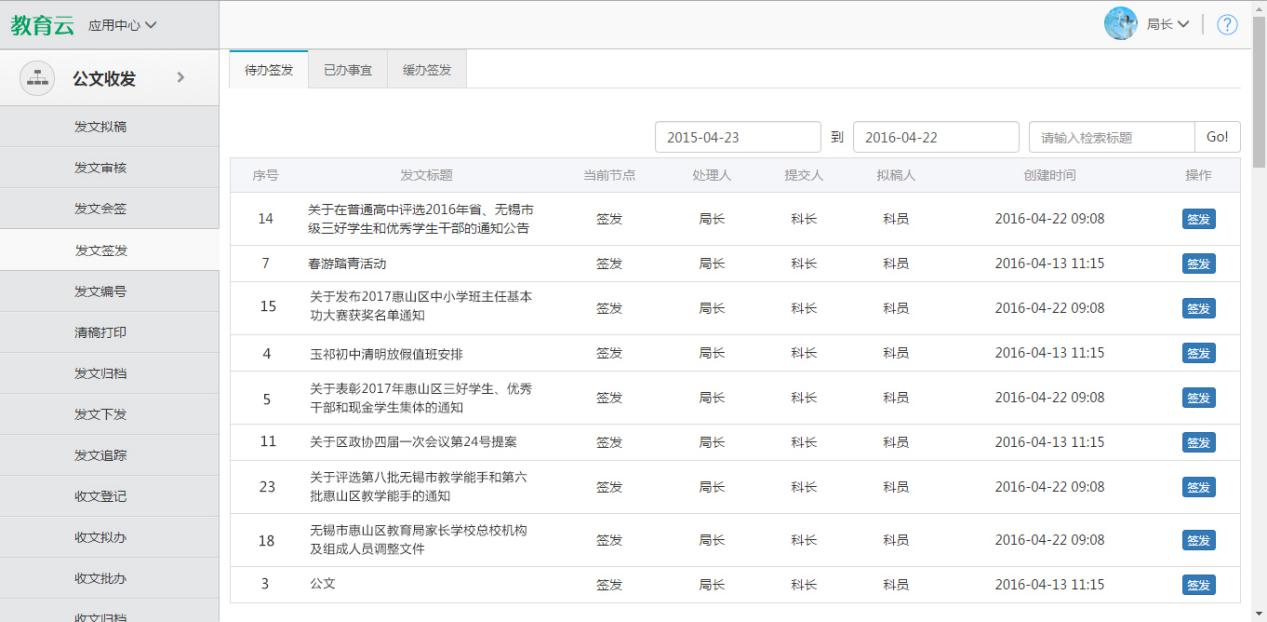Screen dimensions: 1267x622
Task: Open the 局长 user dropdown
Action: click(1167, 25)
